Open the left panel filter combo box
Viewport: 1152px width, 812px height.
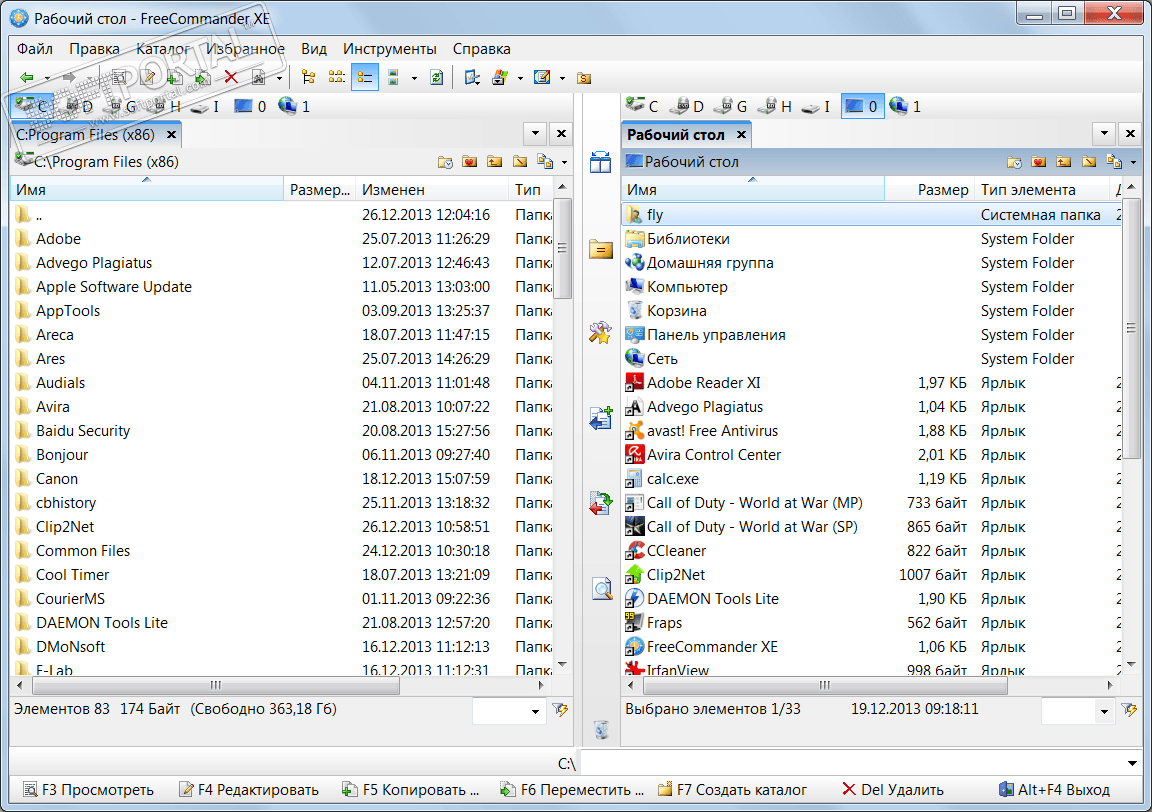[509, 711]
